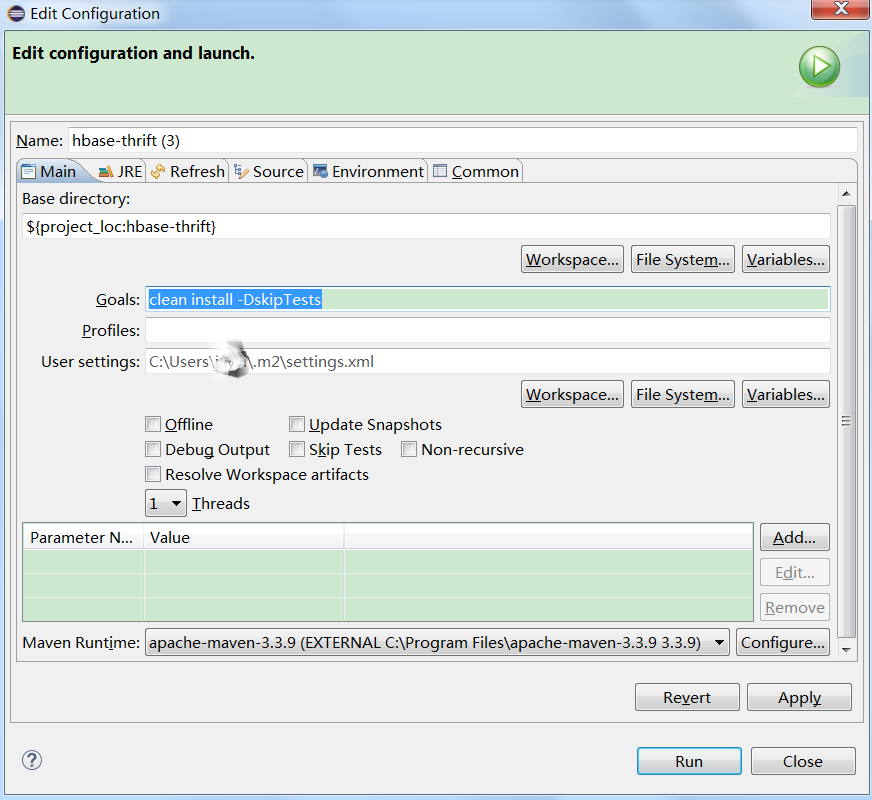Click the green run arrow icon

point(819,67)
